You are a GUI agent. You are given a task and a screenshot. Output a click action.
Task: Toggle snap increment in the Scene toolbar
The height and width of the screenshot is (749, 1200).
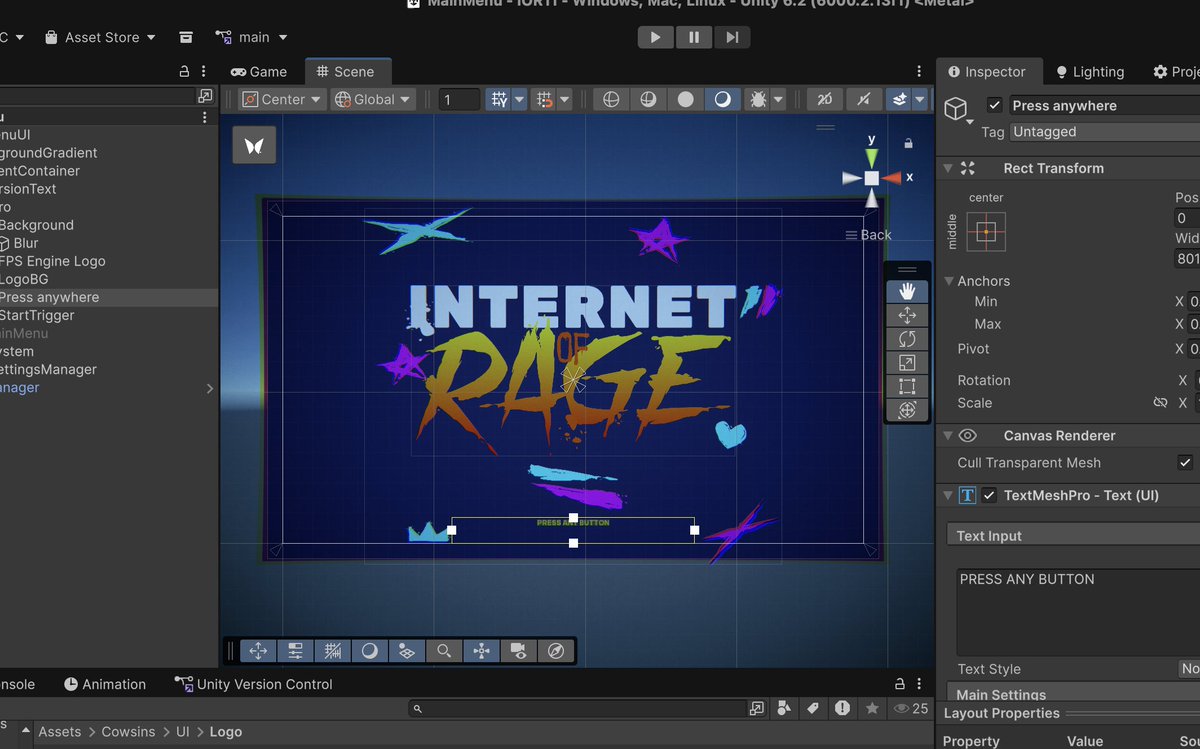[544, 99]
